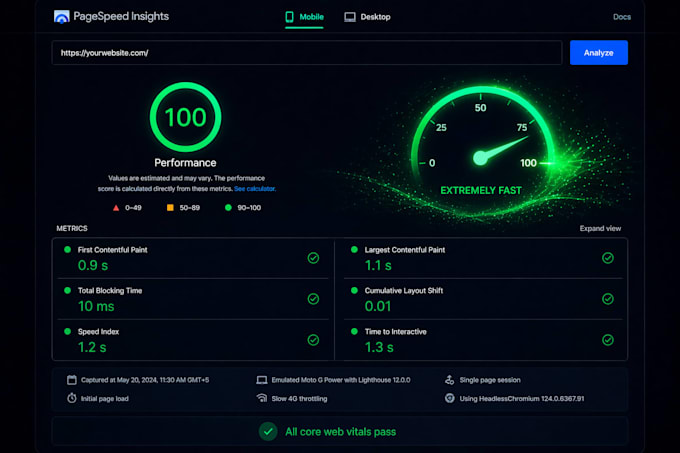Click the 1.3 s Time to Interactive value

(x=379, y=347)
